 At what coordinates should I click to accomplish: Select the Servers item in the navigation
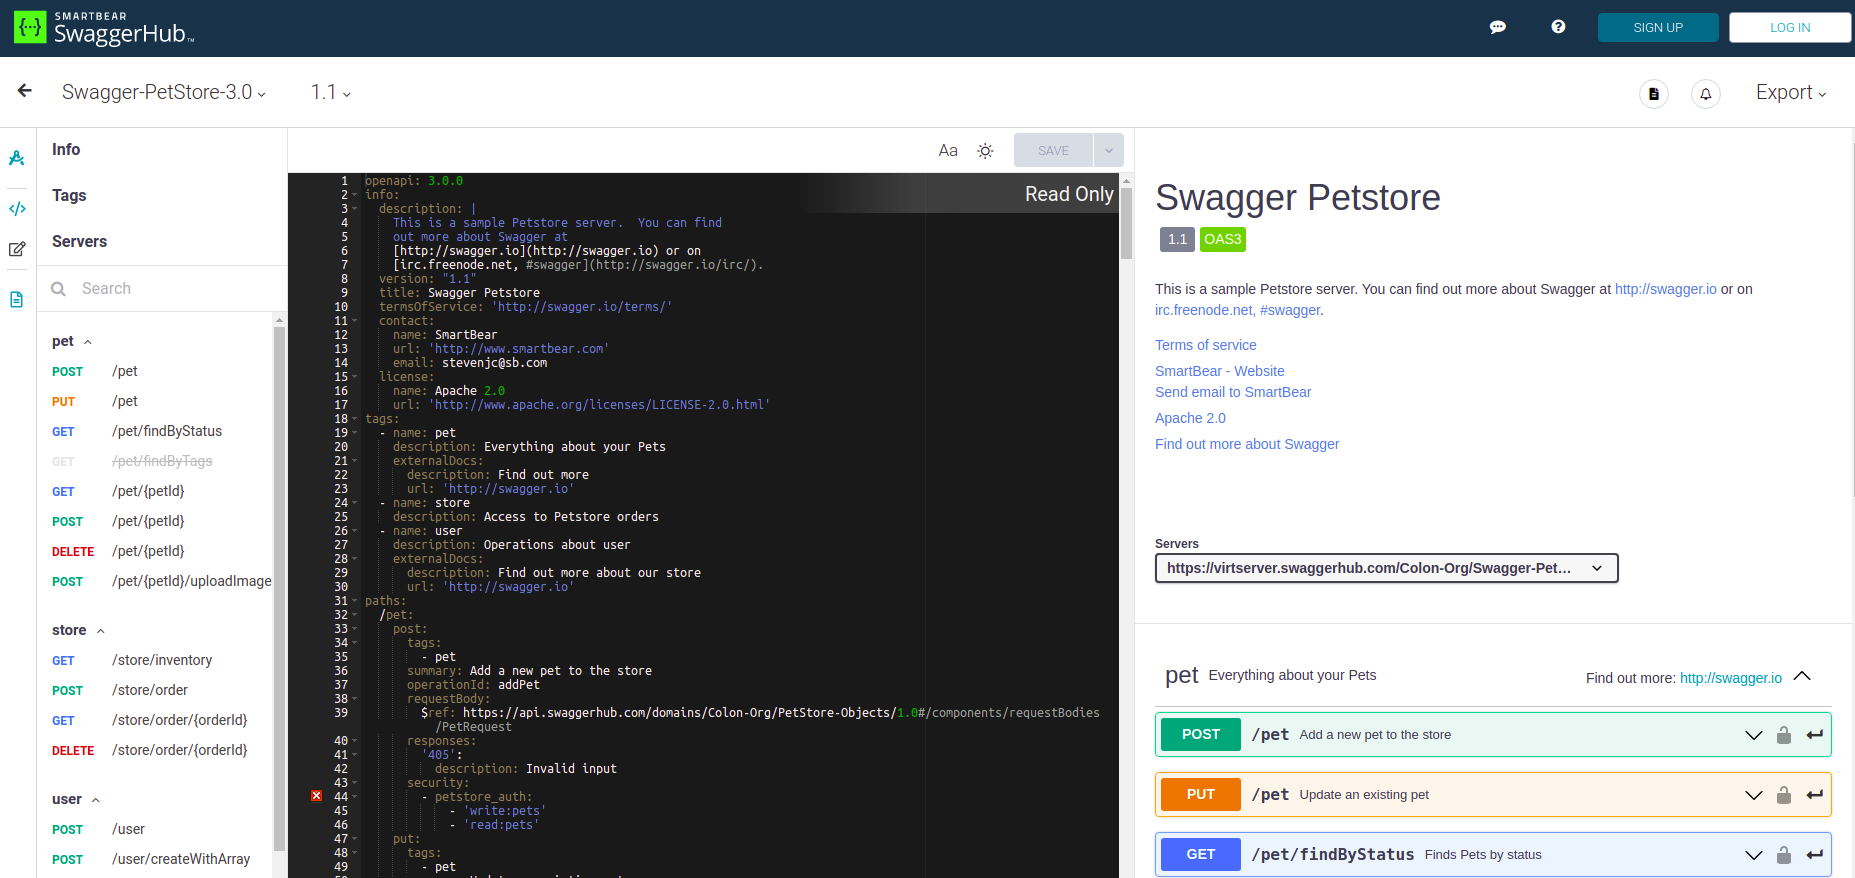79,241
